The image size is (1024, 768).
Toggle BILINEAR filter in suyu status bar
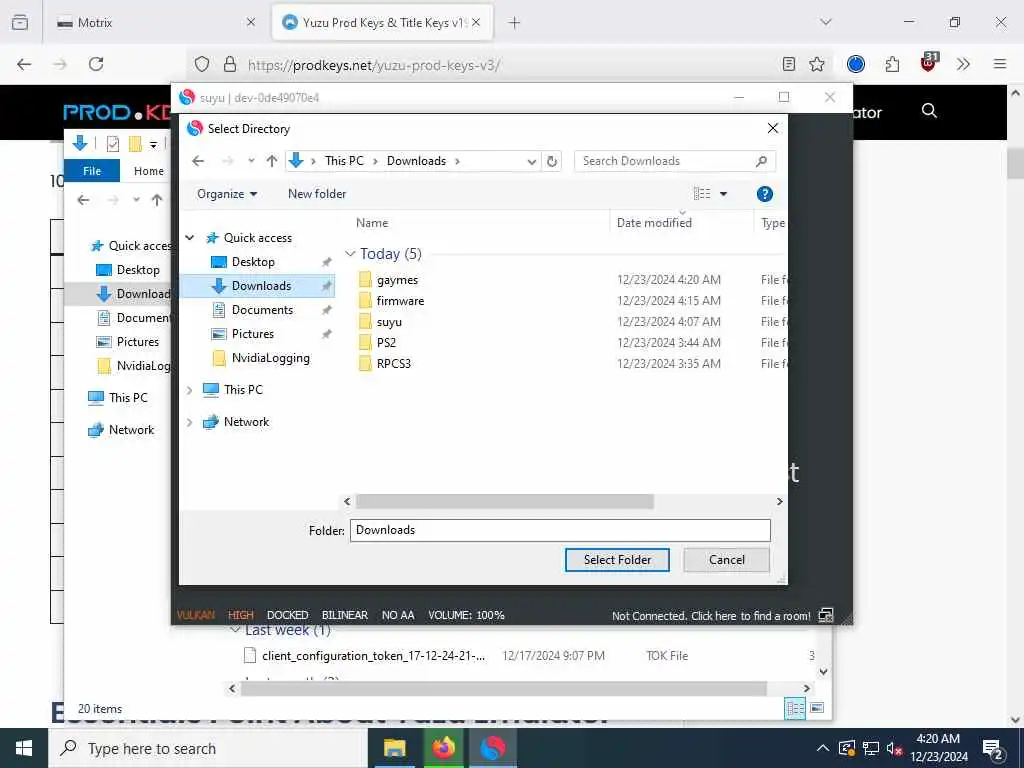(x=345, y=615)
